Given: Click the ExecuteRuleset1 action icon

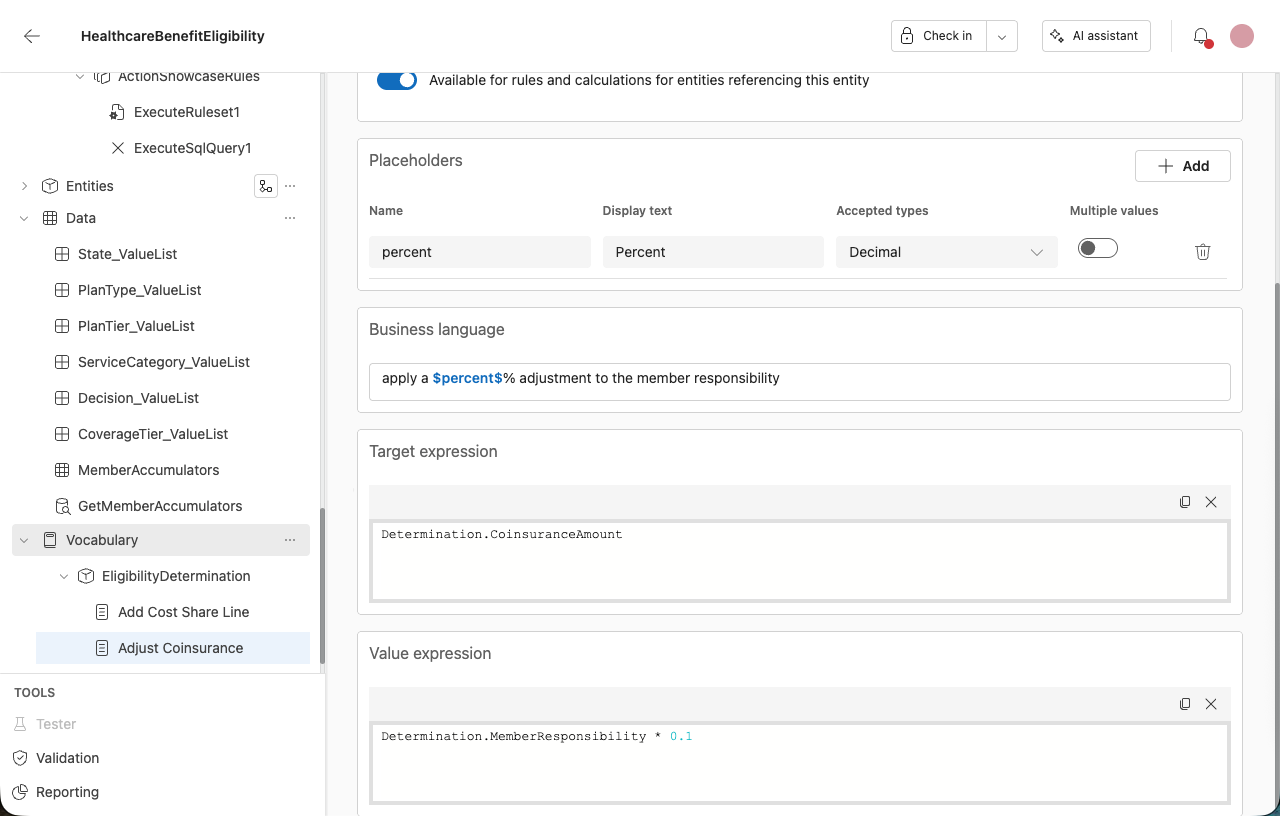Looking at the screenshot, I should point(117,112).
